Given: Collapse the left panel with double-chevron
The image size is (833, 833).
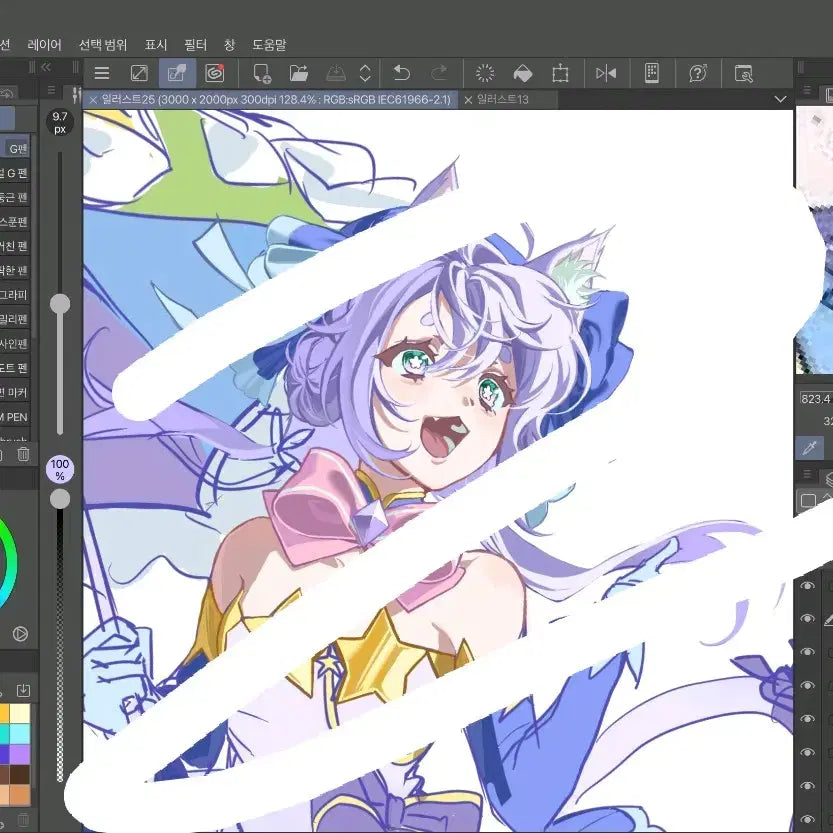Looking at the screenshot, I should click(46, 67).
